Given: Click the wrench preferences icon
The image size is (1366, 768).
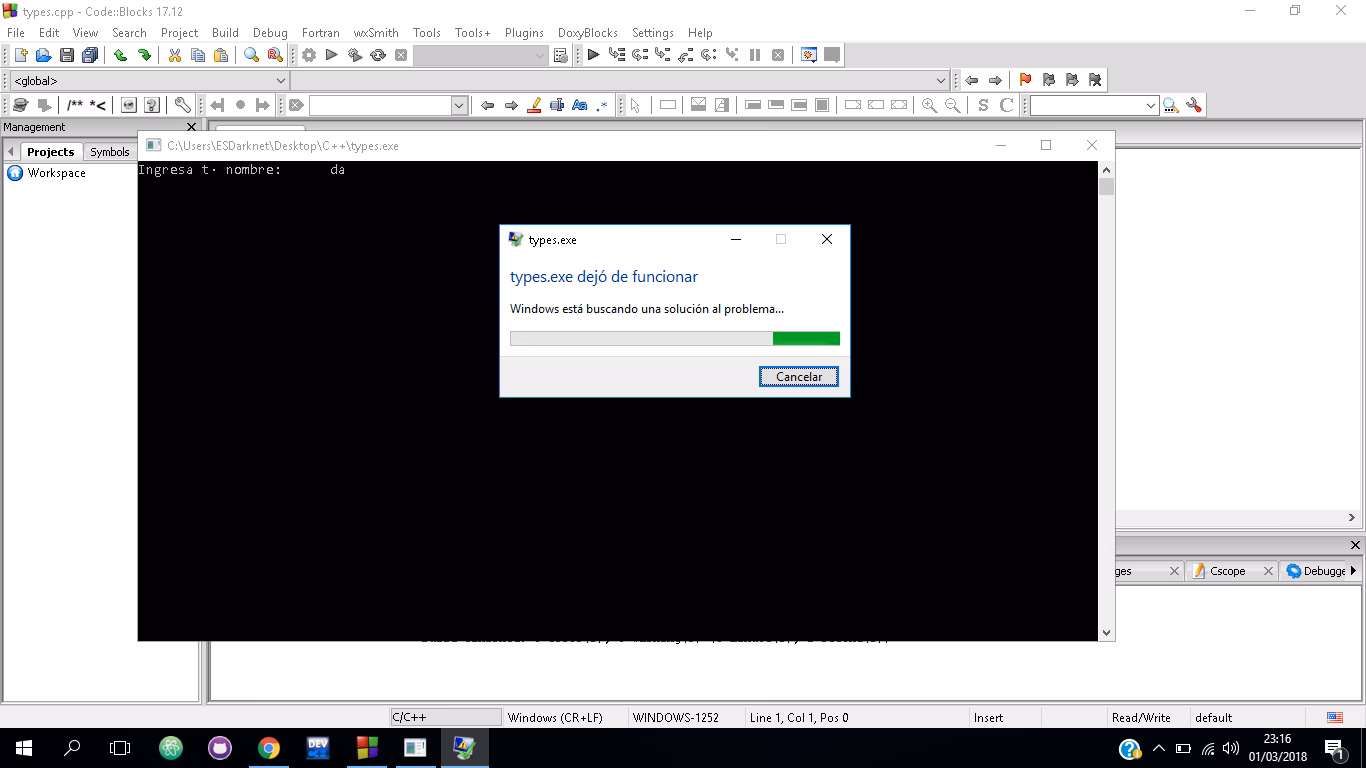Looking at the screenshot, I should (182, 105).
